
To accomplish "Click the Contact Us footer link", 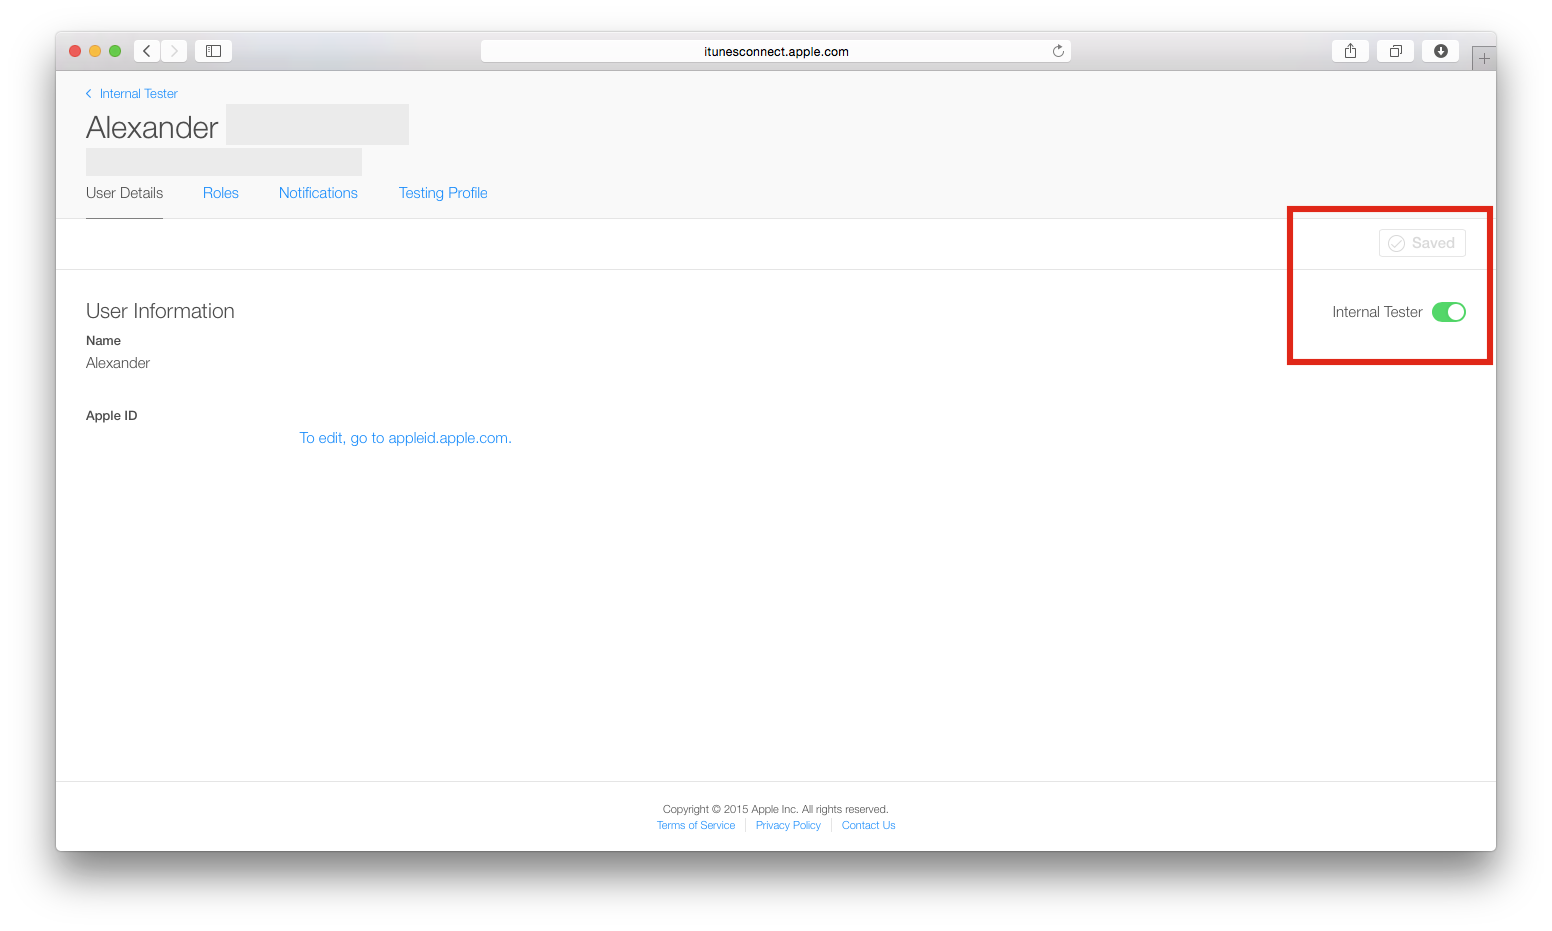I will 868,826.
